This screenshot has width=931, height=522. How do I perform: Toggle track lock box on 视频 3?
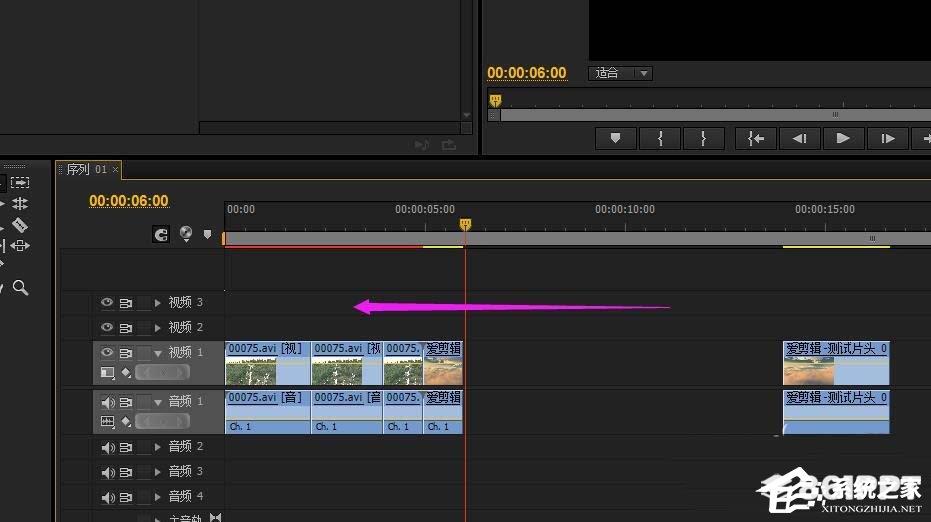click(144, 303)
